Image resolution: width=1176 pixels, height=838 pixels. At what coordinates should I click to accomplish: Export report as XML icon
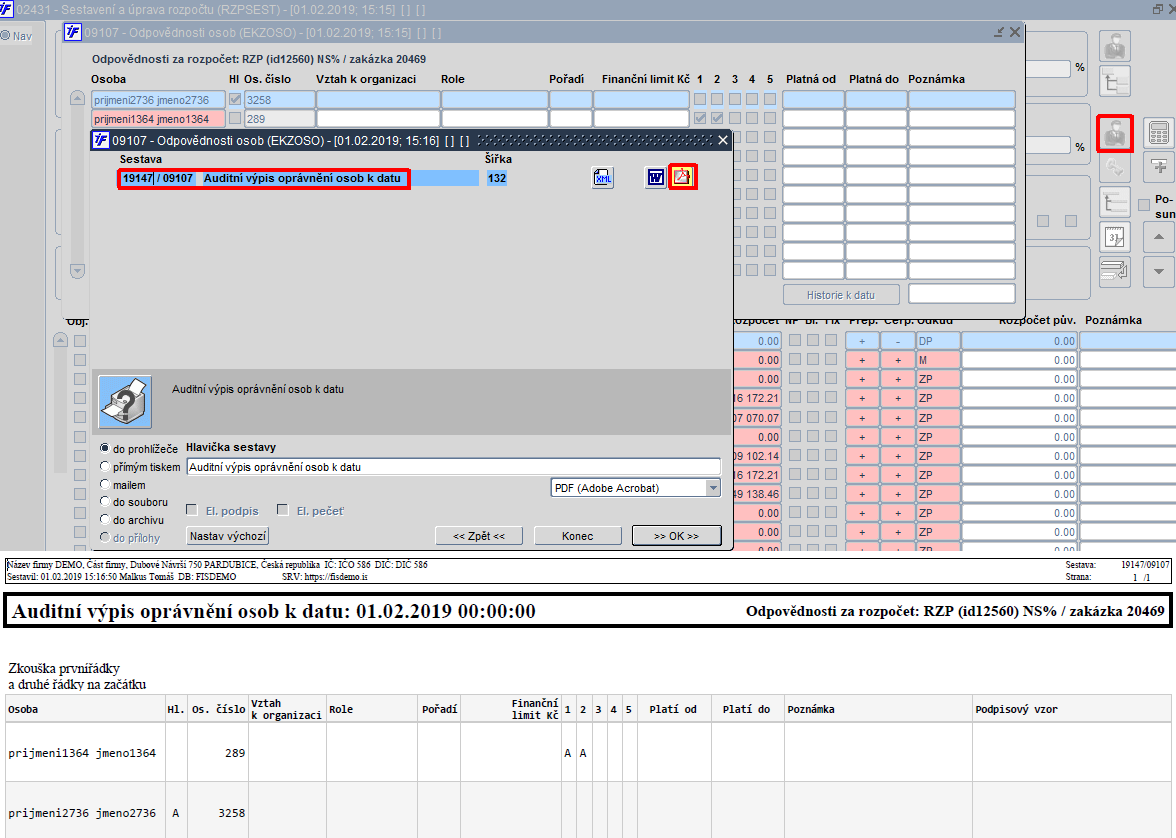603,178
